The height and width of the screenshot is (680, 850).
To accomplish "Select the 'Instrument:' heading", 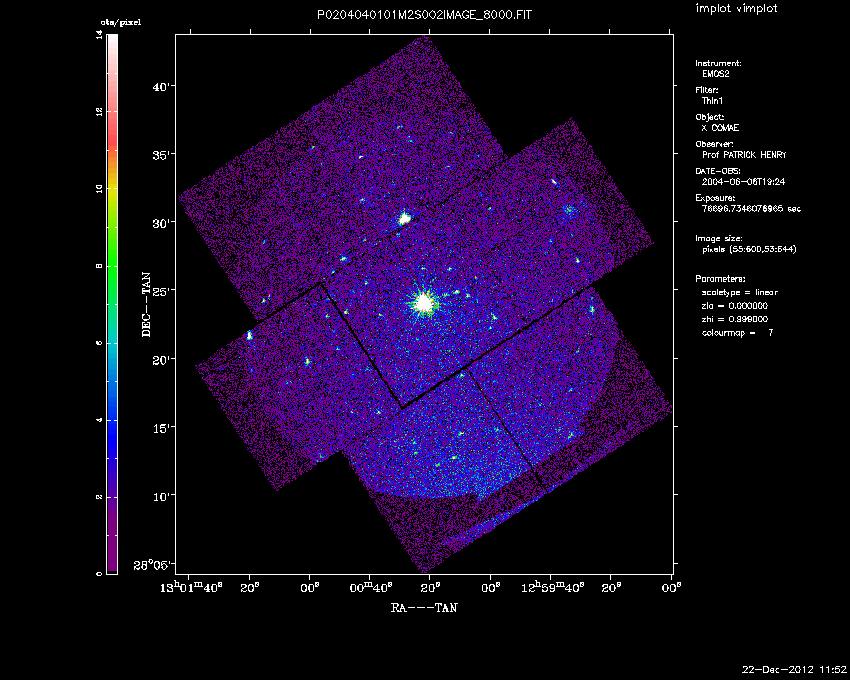I will pyautogui.click(x=718, y=63).
